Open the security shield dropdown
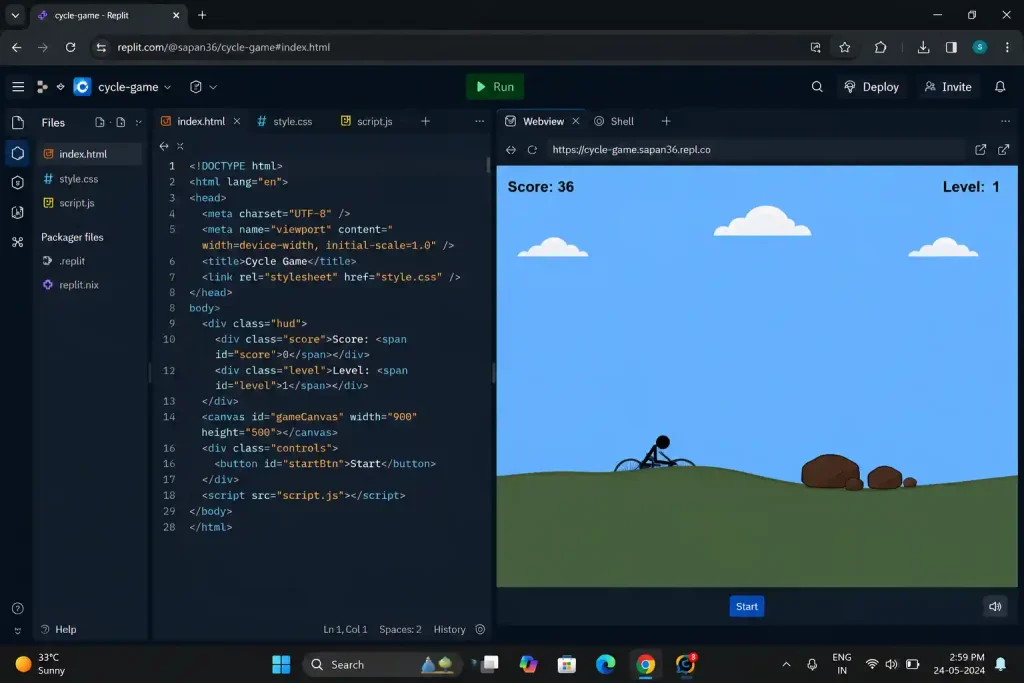1024x683 pixels. tap(202, 87)
